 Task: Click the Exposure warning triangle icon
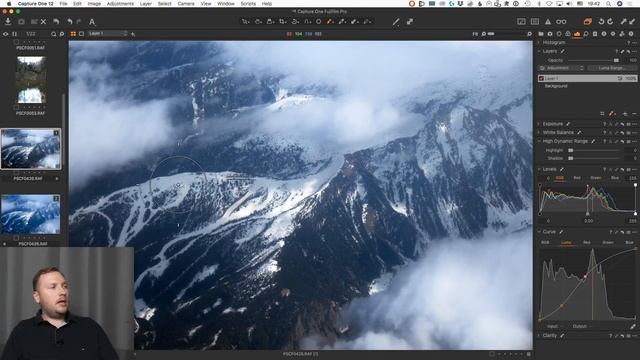(548, 22)
